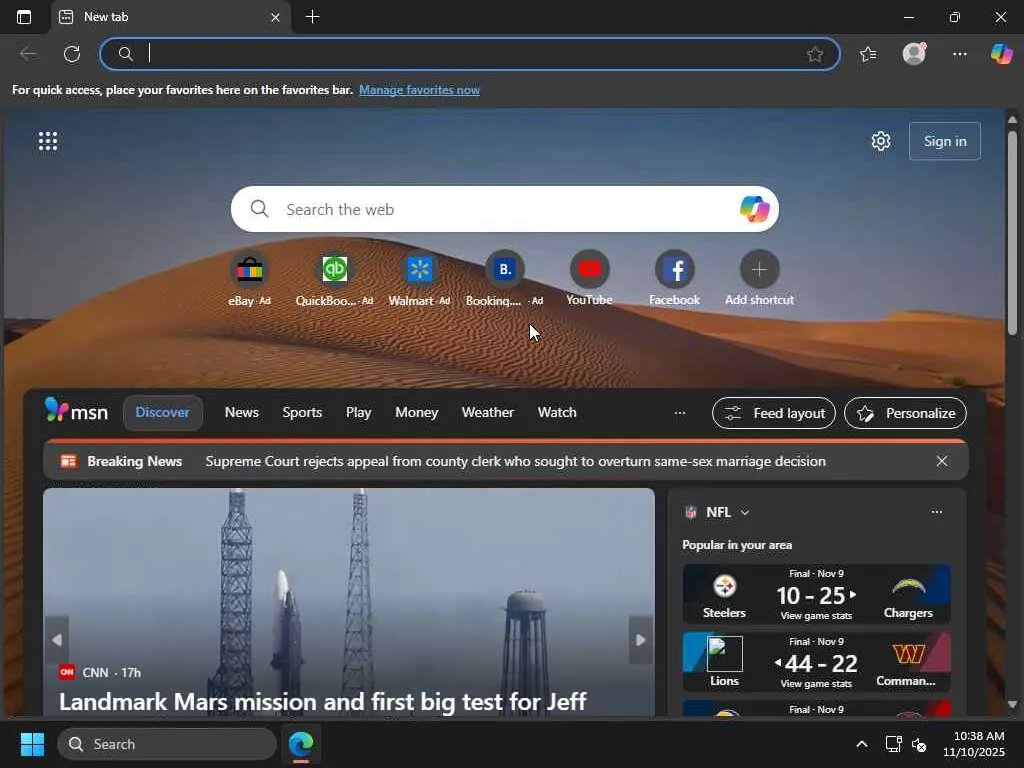
Task: Open the network status tray icon
Action: coord(893,744)
